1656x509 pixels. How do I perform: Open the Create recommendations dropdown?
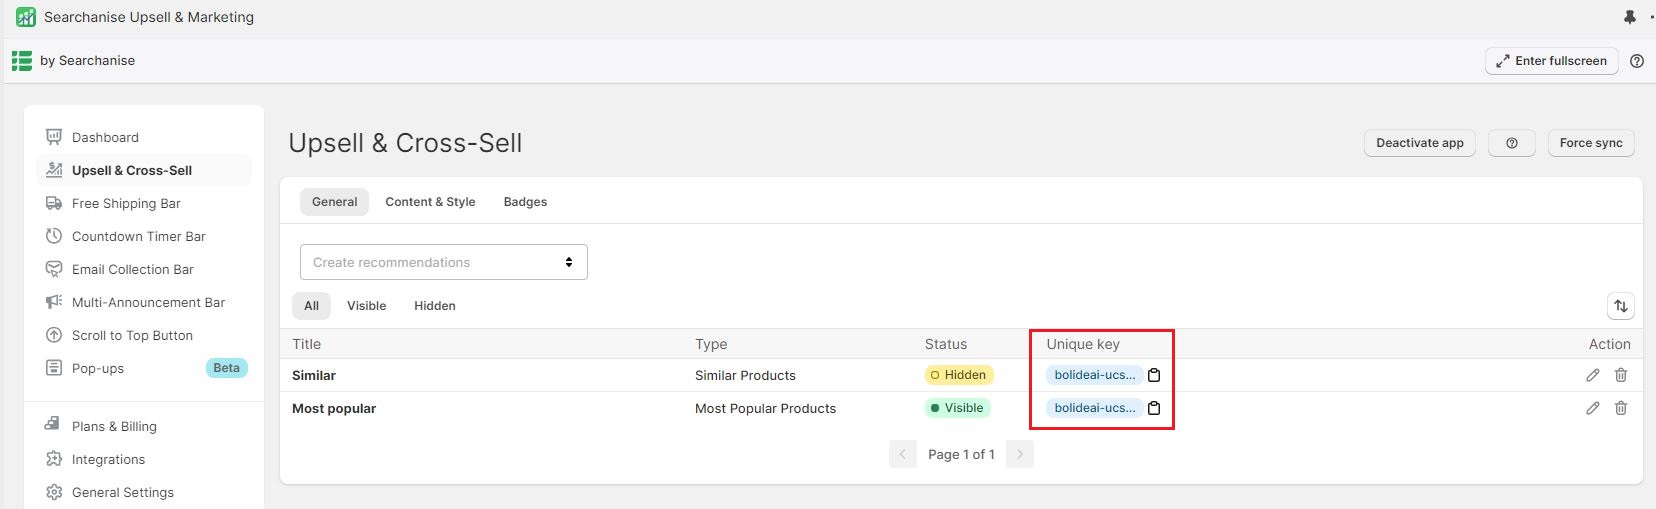tap(444, 262)
